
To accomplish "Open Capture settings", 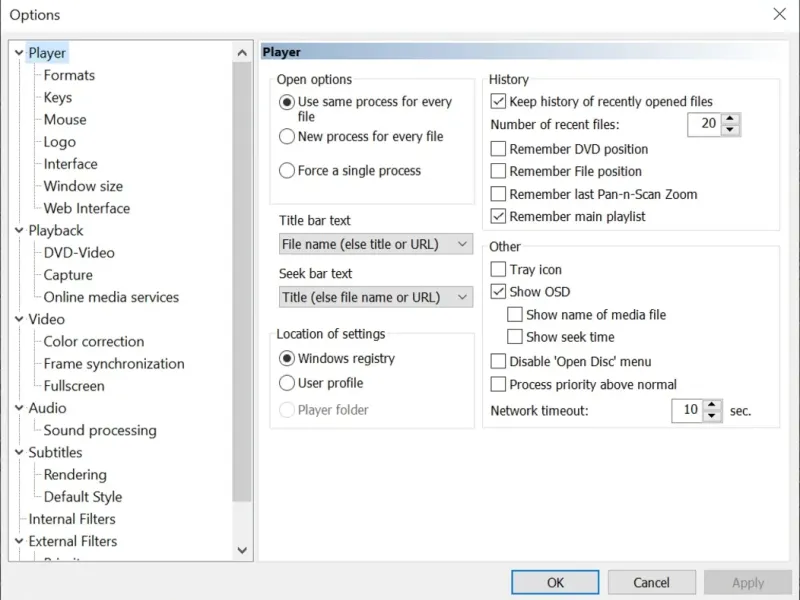I will coord(68,275).
